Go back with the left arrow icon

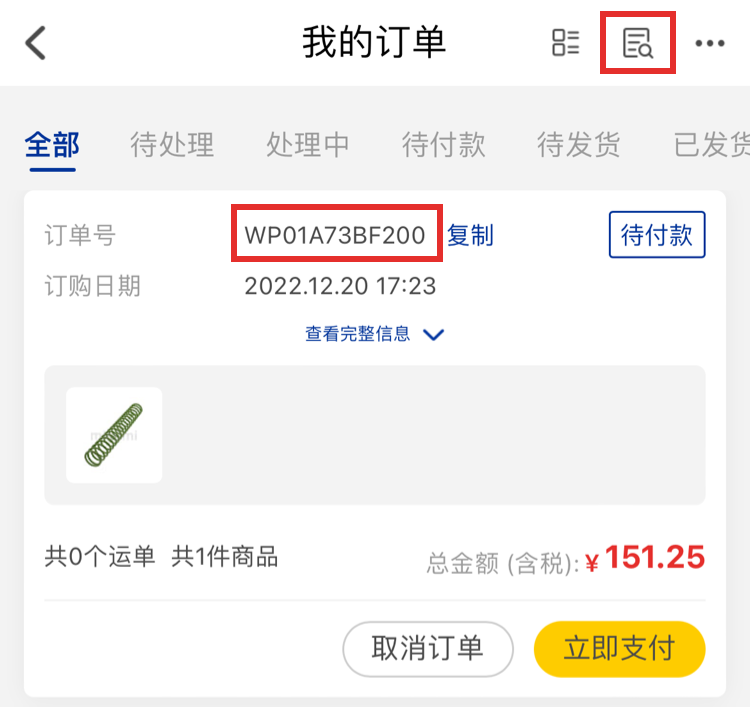35,43
